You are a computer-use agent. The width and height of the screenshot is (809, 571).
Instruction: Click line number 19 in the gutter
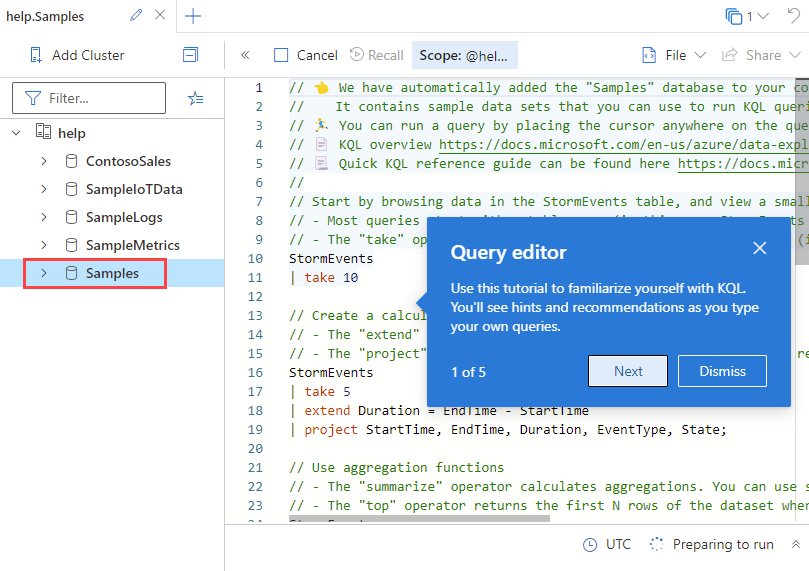point(255,430)
